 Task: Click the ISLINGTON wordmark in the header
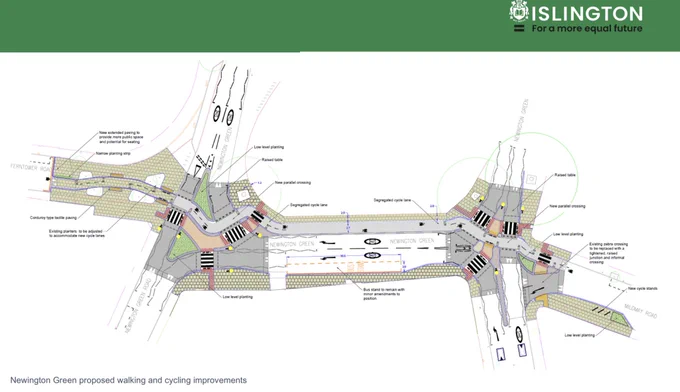click(587, 14)
